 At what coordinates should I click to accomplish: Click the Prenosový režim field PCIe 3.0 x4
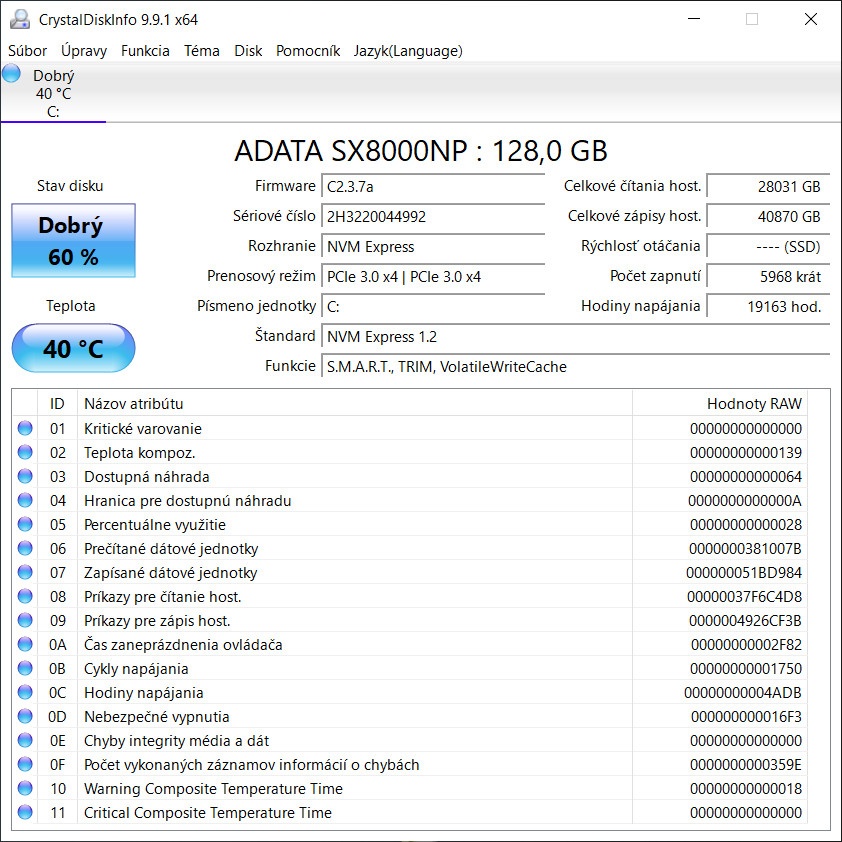433,277
